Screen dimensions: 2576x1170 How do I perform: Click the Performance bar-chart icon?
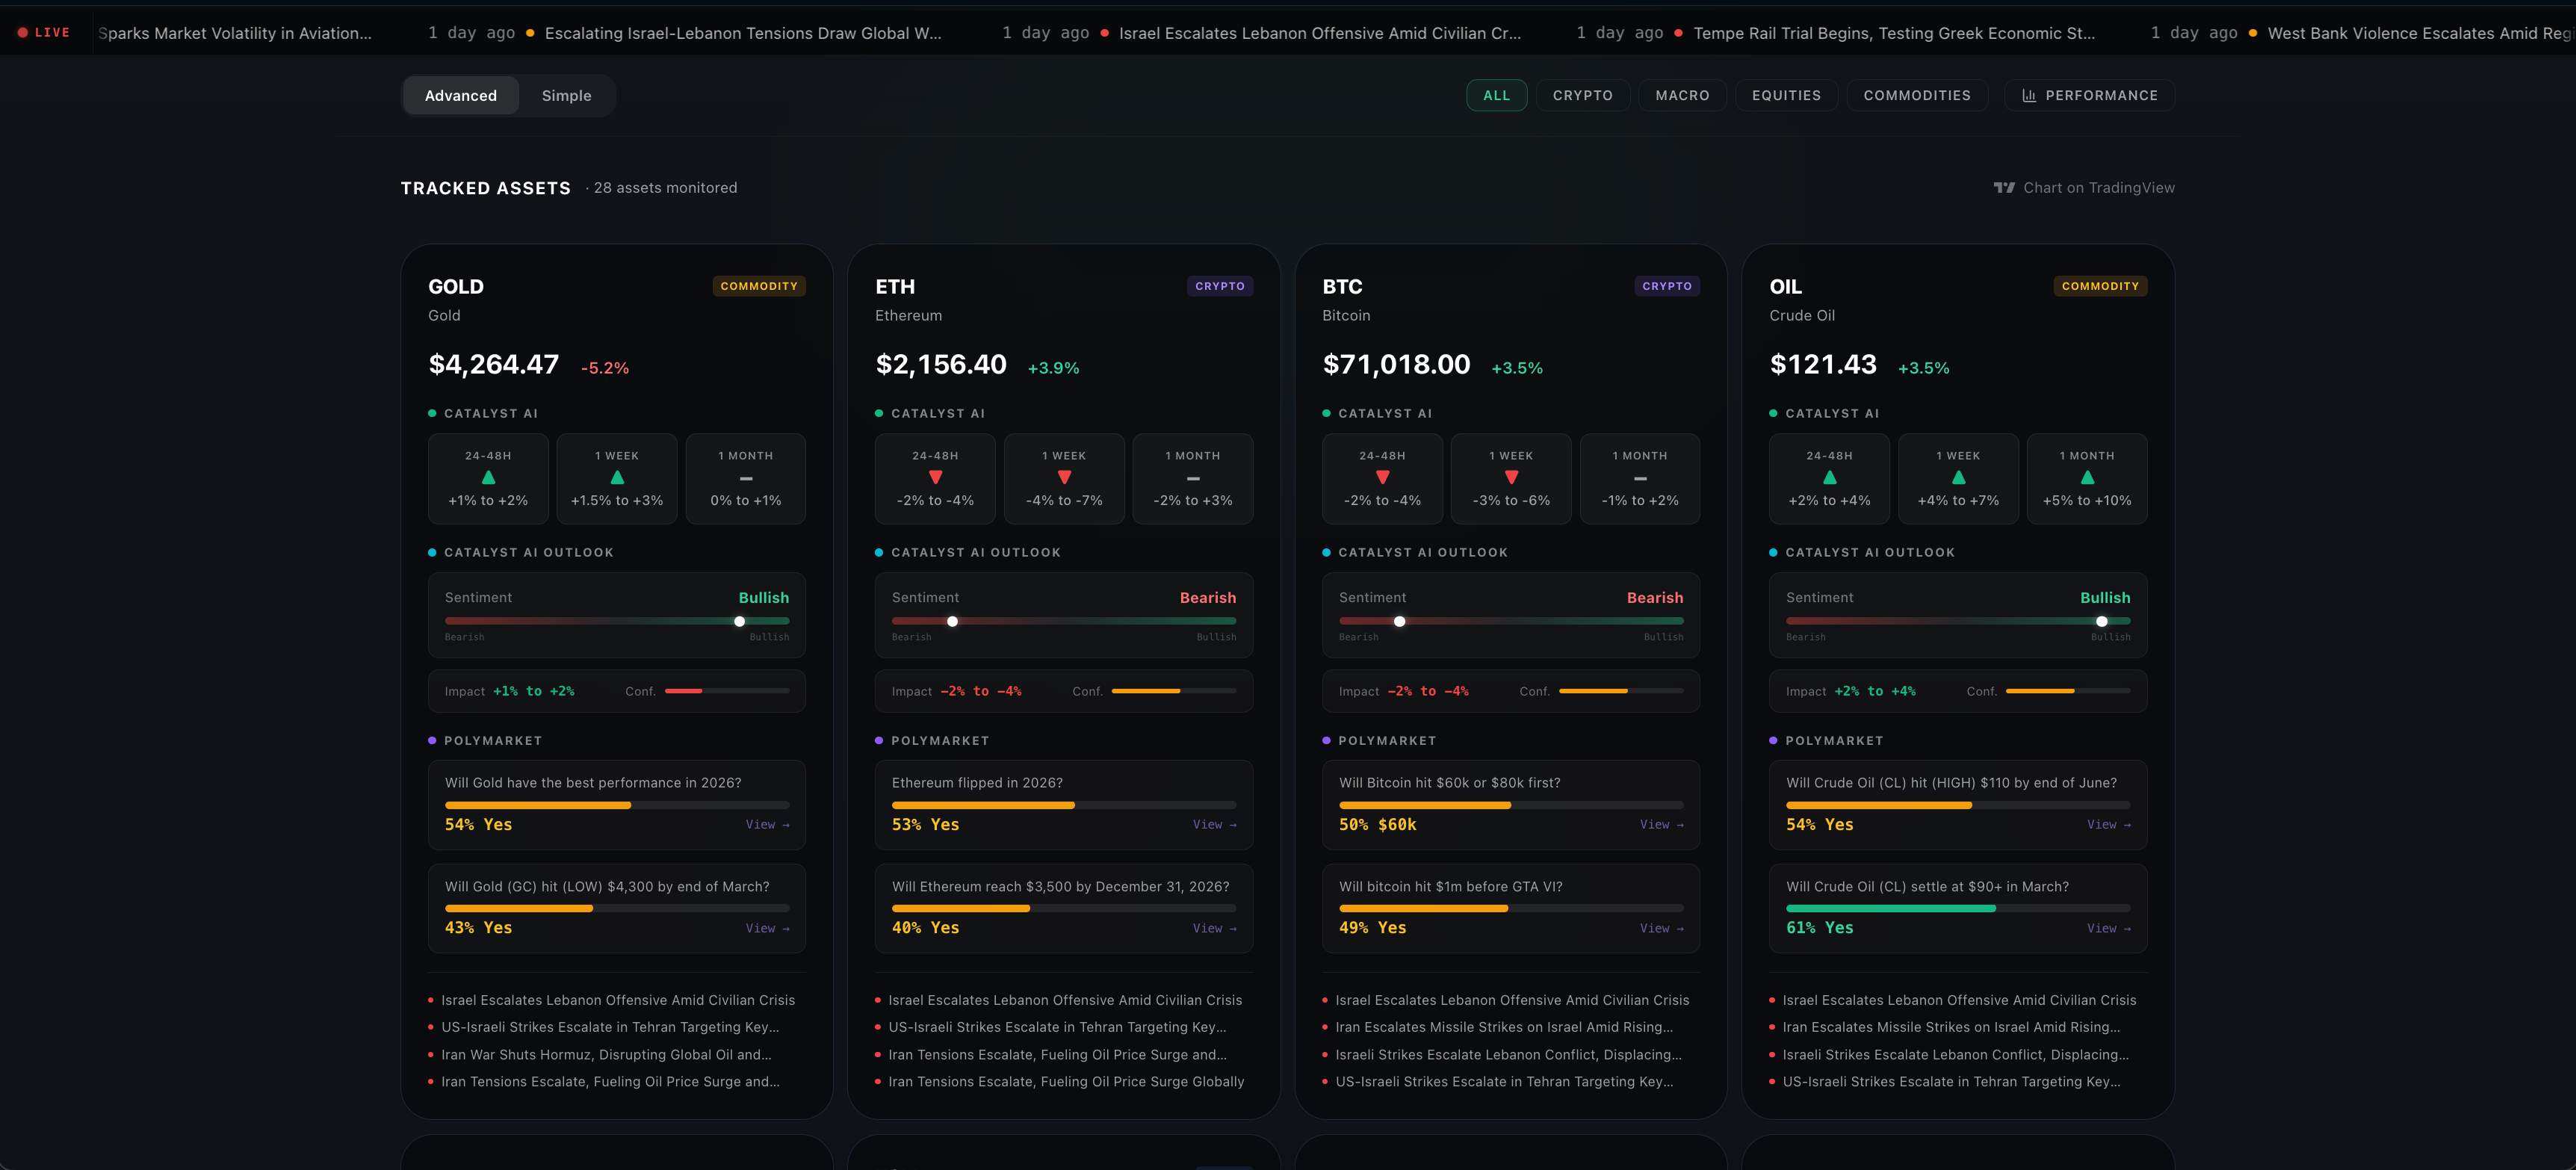(2030, 95)
